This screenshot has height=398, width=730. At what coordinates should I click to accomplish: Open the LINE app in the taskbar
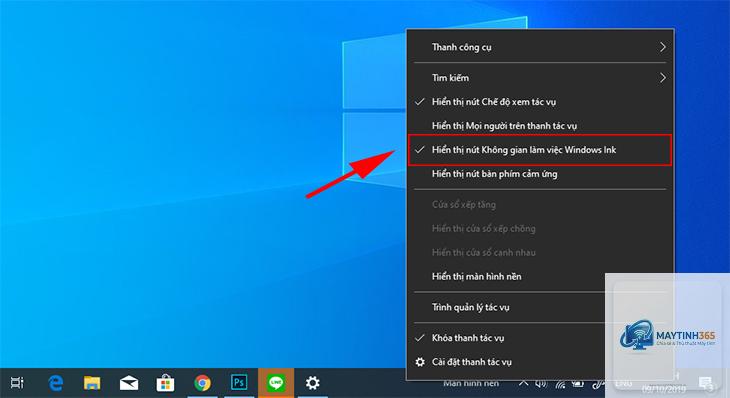276,383
